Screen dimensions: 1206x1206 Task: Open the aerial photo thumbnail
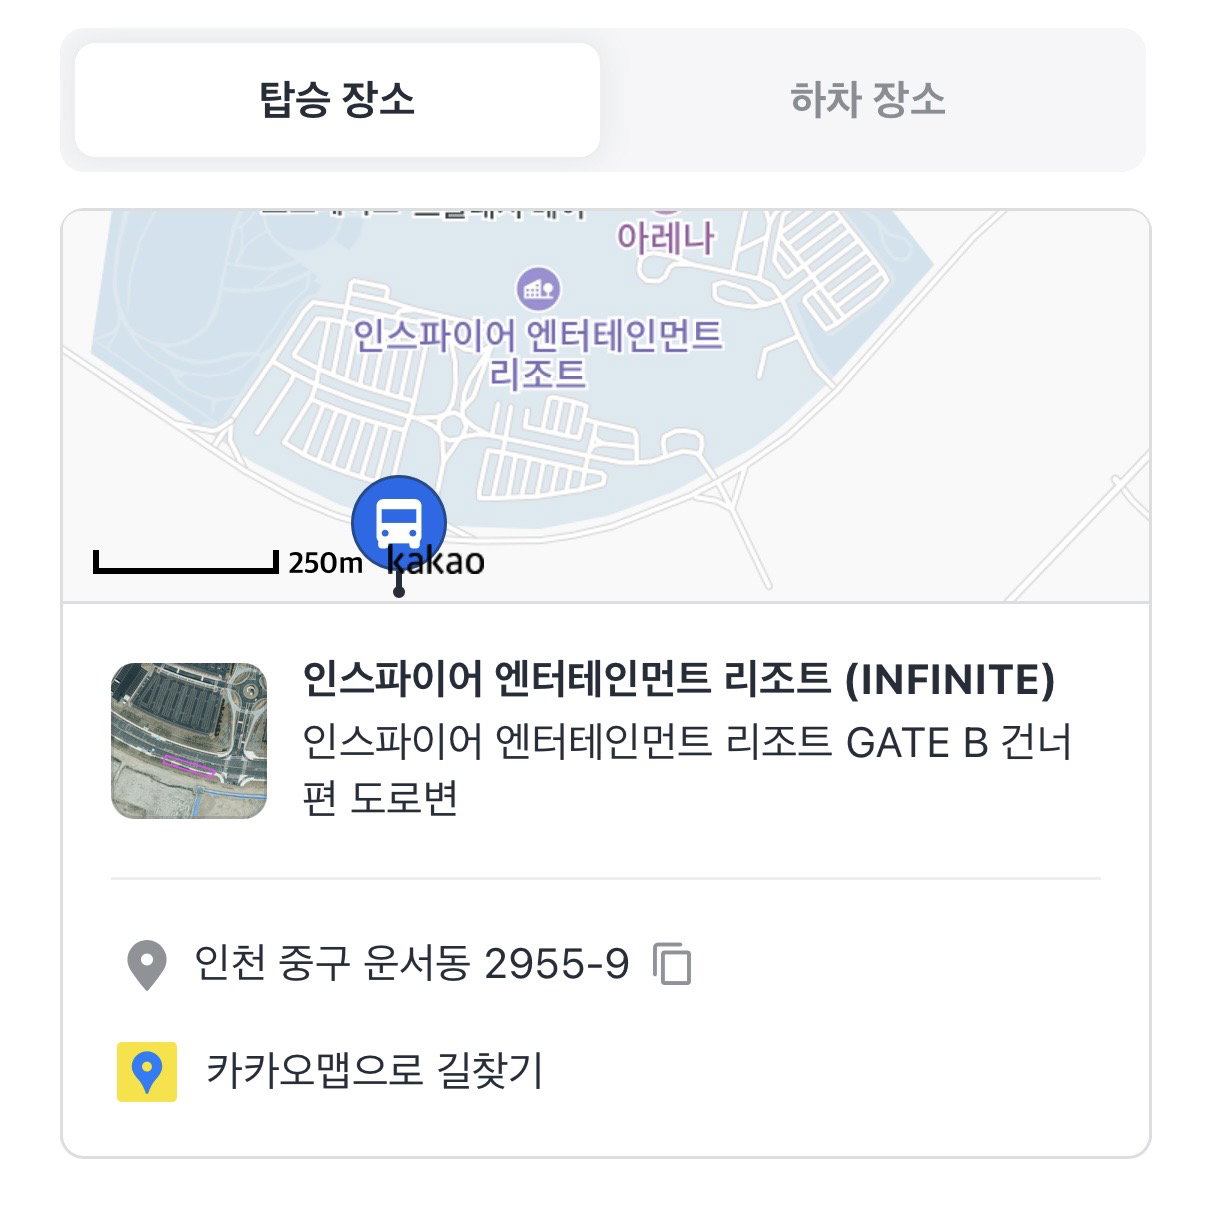[189, 741]
